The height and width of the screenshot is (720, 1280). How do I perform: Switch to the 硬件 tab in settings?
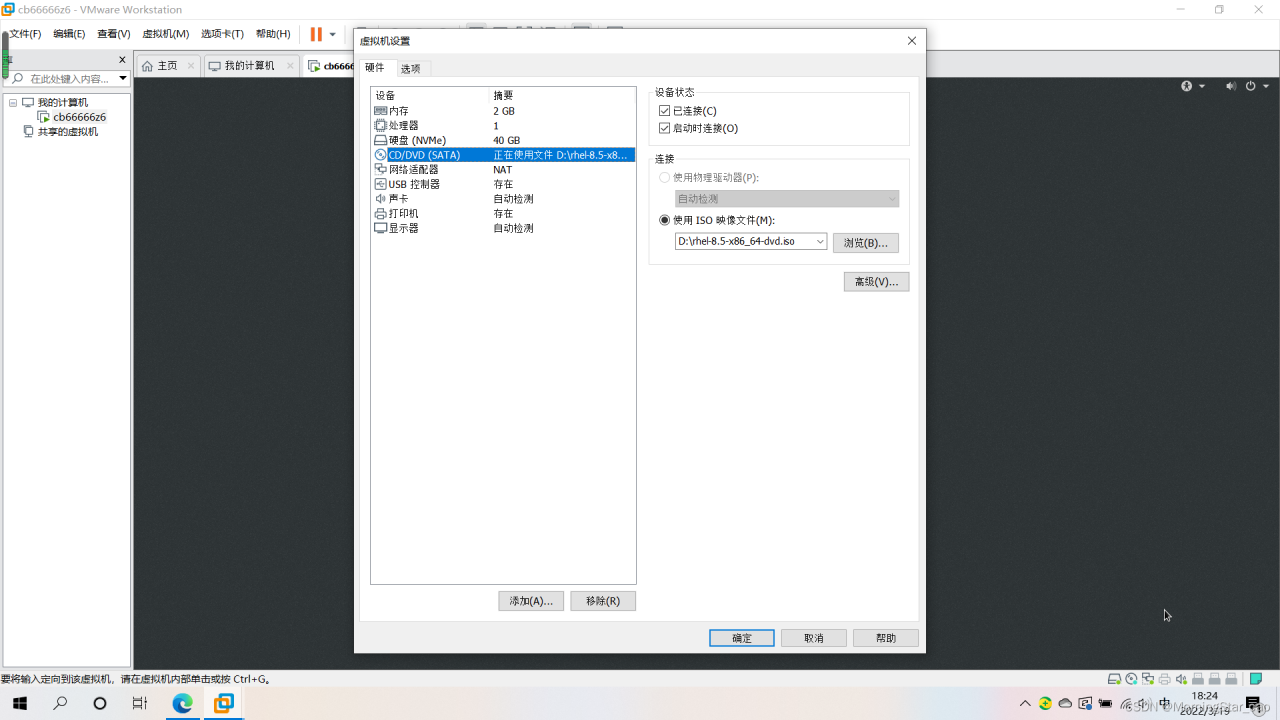[x=375, y=68]
